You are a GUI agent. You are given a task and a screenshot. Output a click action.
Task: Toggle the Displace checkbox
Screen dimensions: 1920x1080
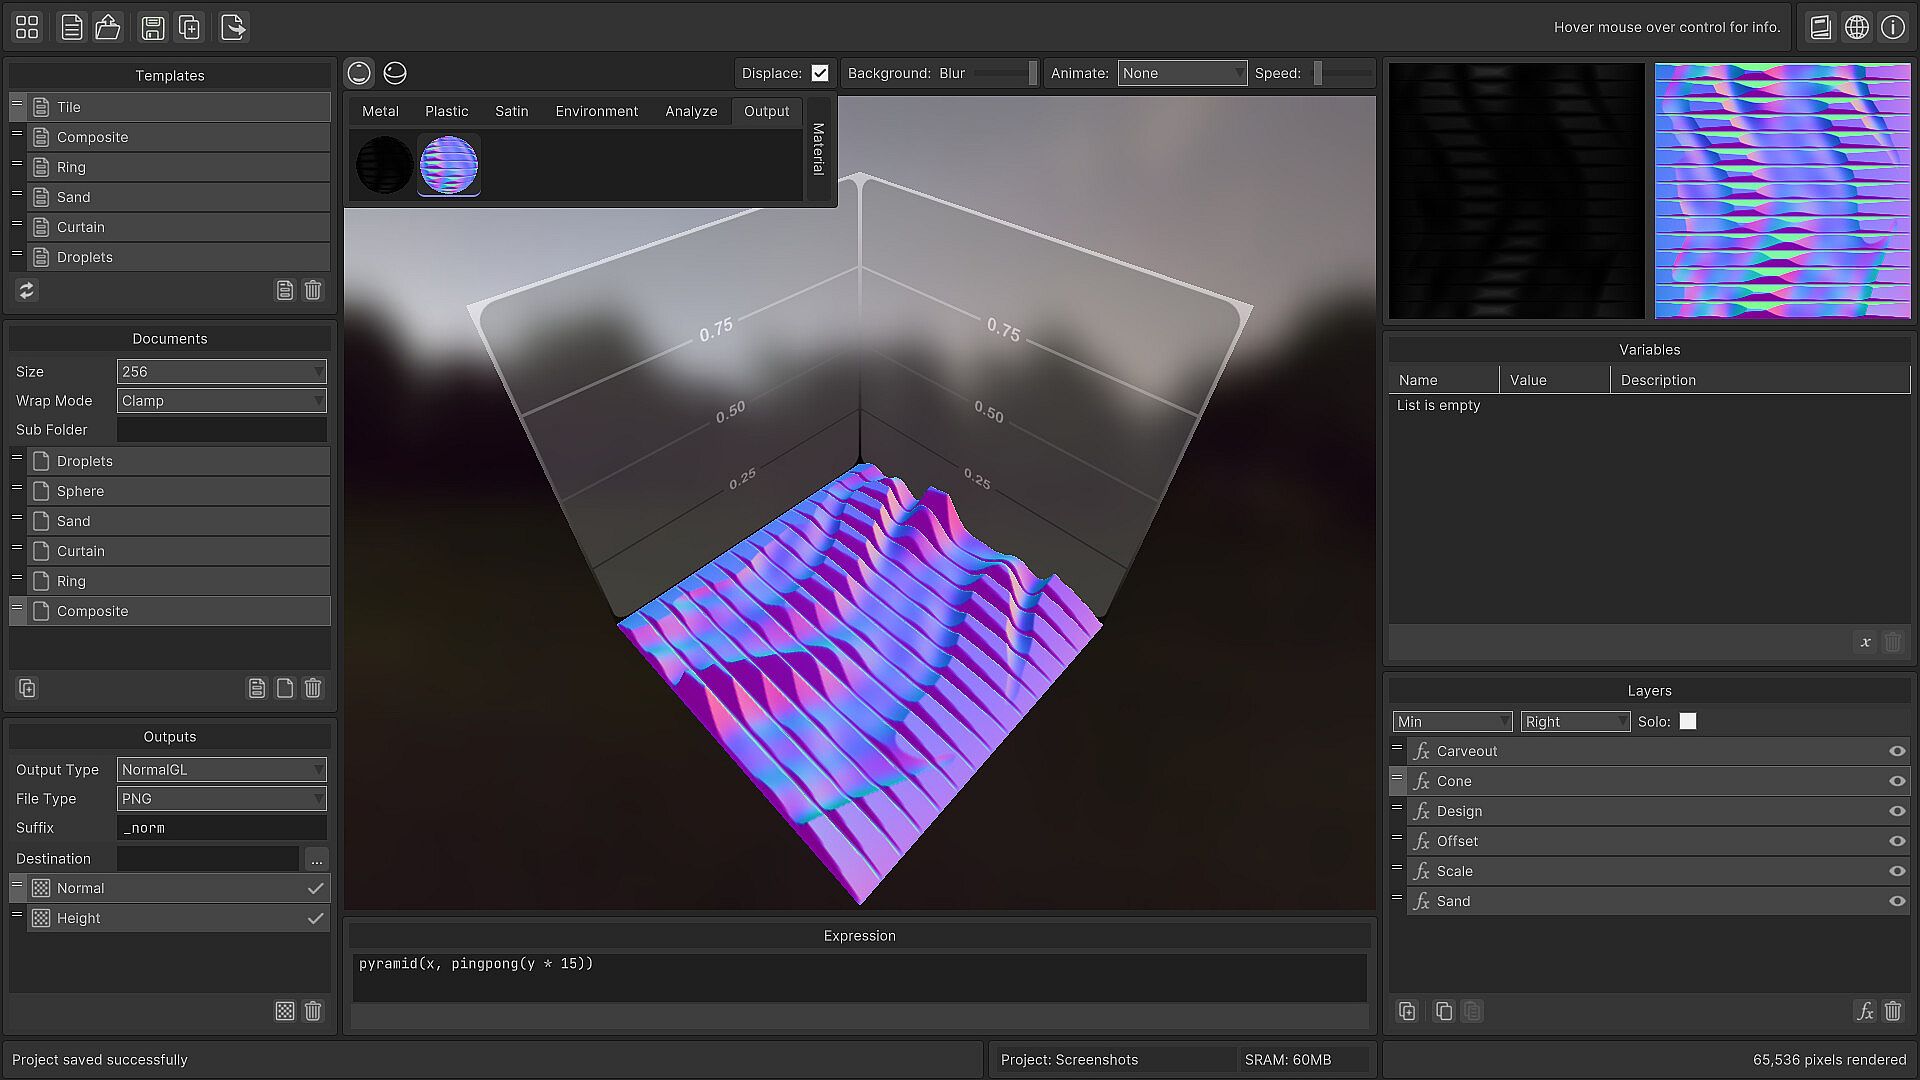[x=820, y=73]
